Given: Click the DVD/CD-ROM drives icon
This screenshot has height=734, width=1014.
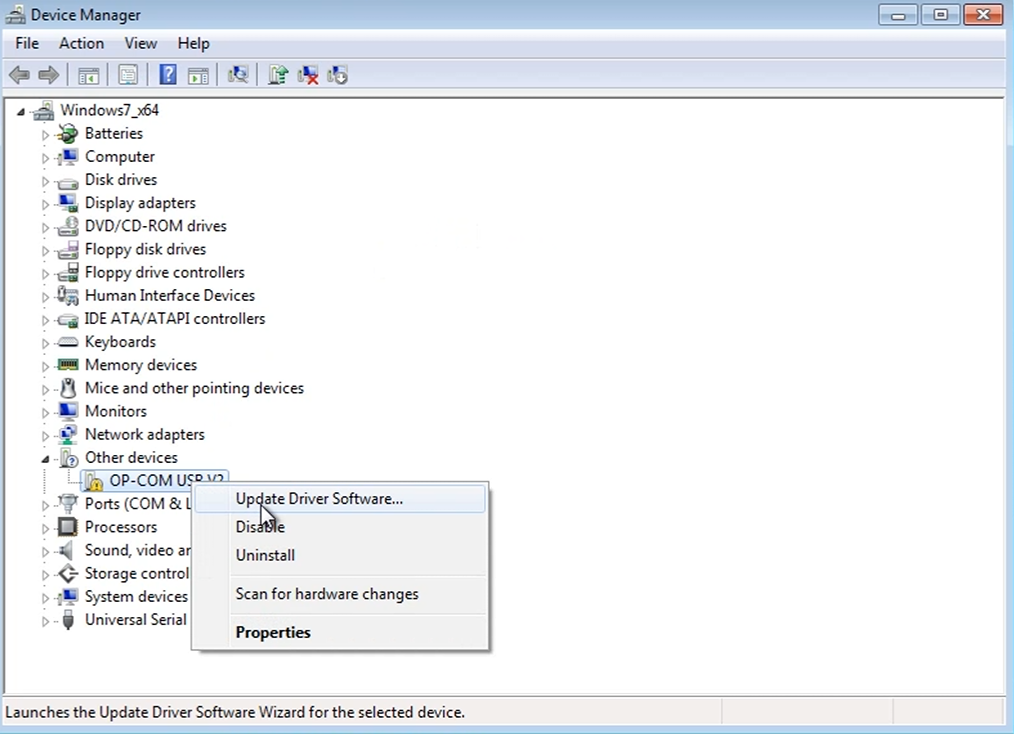Looking at the screenshot, I should (x=67, y=226).
